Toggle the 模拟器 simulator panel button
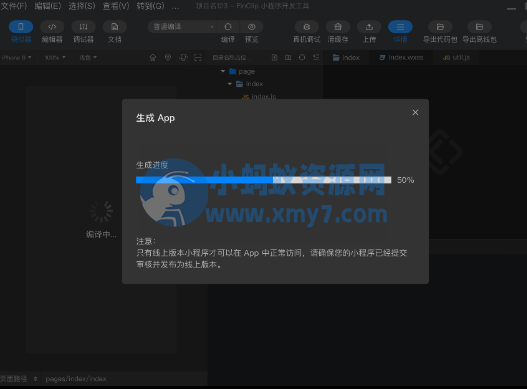This screenshot has height=389, width=527. (21, 27)
